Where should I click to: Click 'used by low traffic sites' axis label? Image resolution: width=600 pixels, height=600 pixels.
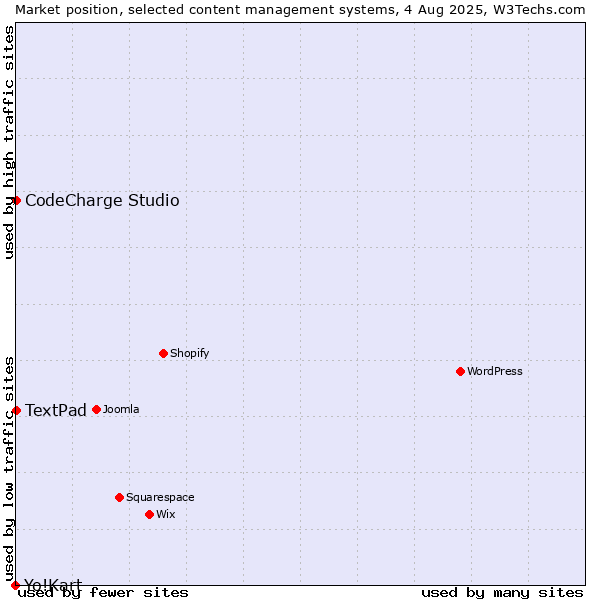pyautogui.click(x=9, y=468)
